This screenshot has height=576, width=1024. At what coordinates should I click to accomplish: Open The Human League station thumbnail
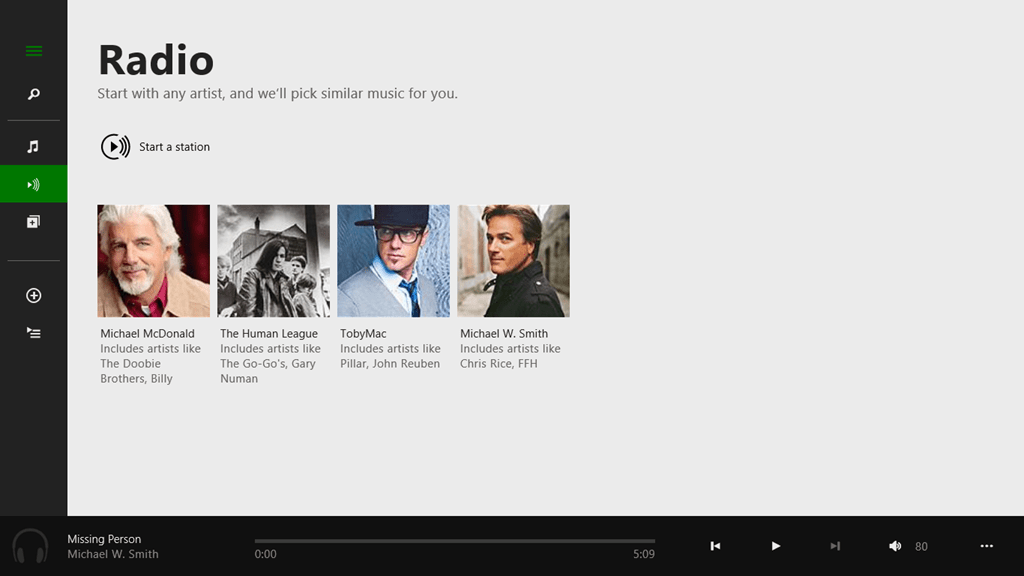pyautogui.click(x=273, y=261)
